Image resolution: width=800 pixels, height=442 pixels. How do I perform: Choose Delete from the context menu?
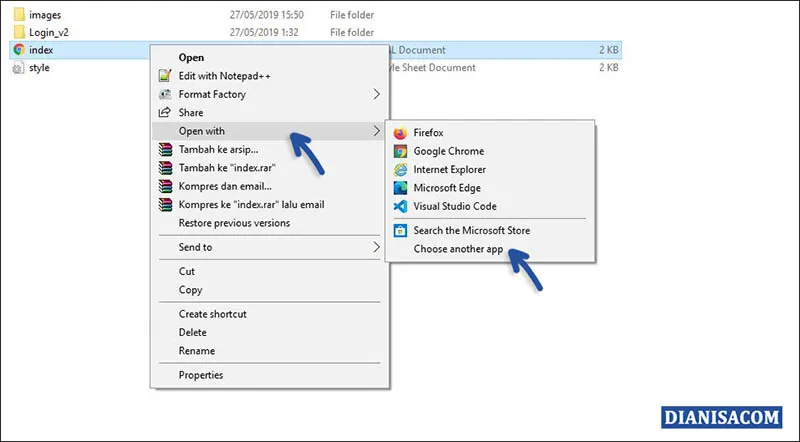coord(270,332)
